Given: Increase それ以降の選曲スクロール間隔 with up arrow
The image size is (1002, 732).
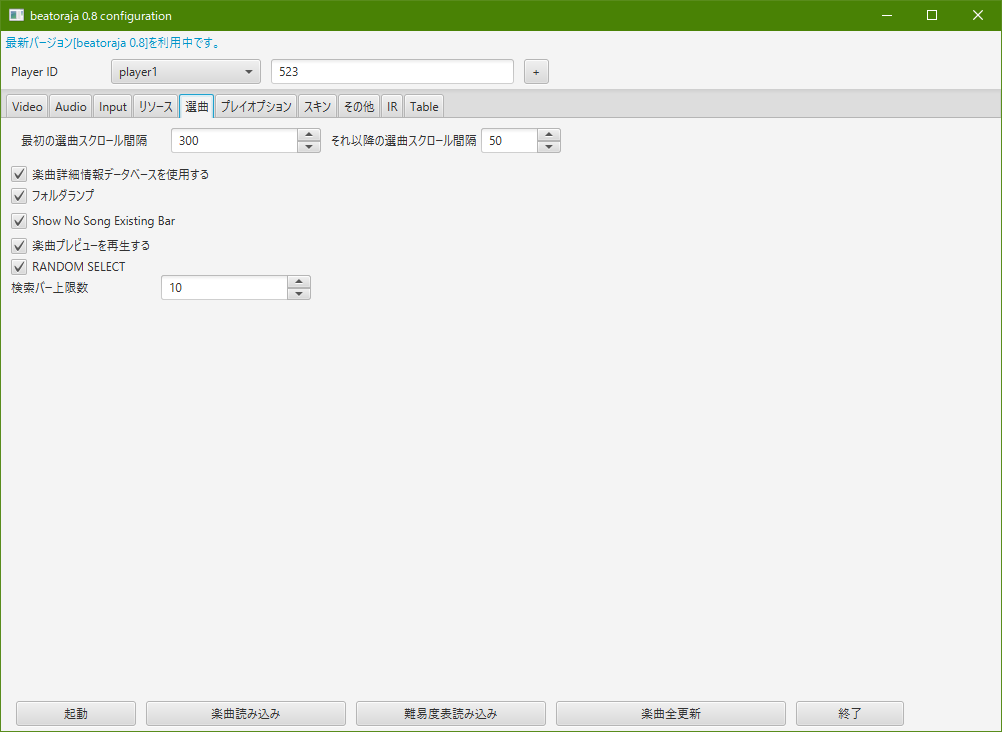Looking at the screenshot, I should click(549, 135).
